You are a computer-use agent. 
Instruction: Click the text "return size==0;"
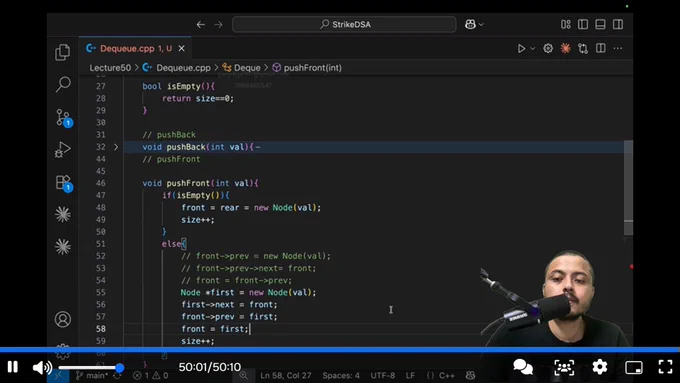[198, 98]
